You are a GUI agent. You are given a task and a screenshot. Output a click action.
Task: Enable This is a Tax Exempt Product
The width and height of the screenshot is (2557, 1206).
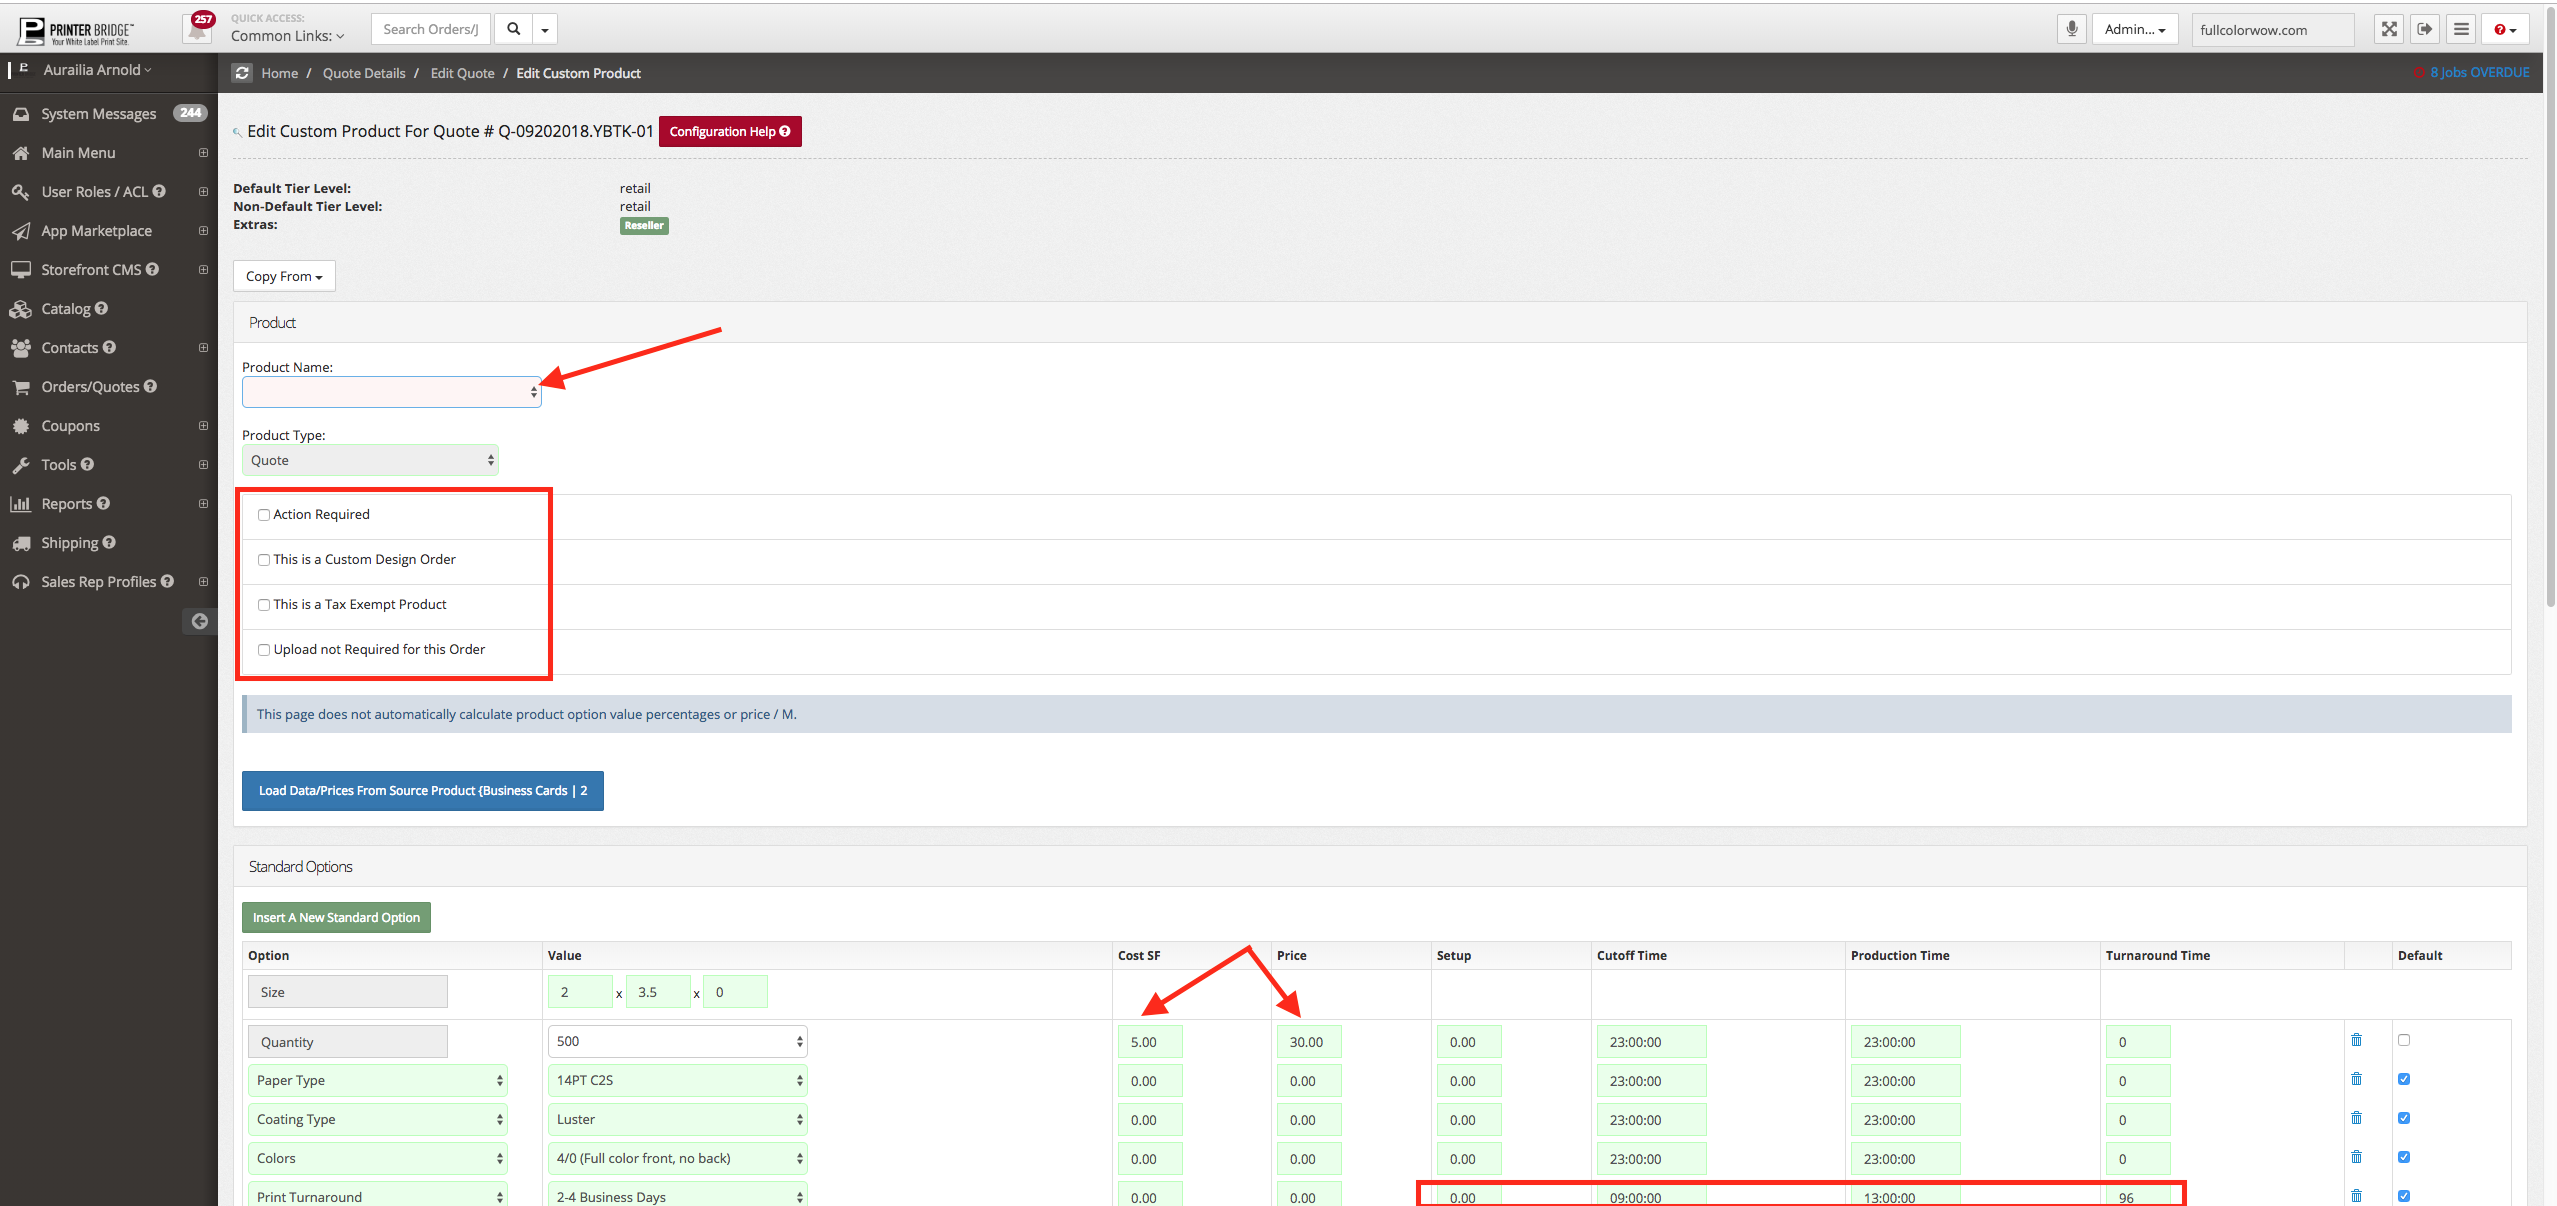[x=264, y=605]
